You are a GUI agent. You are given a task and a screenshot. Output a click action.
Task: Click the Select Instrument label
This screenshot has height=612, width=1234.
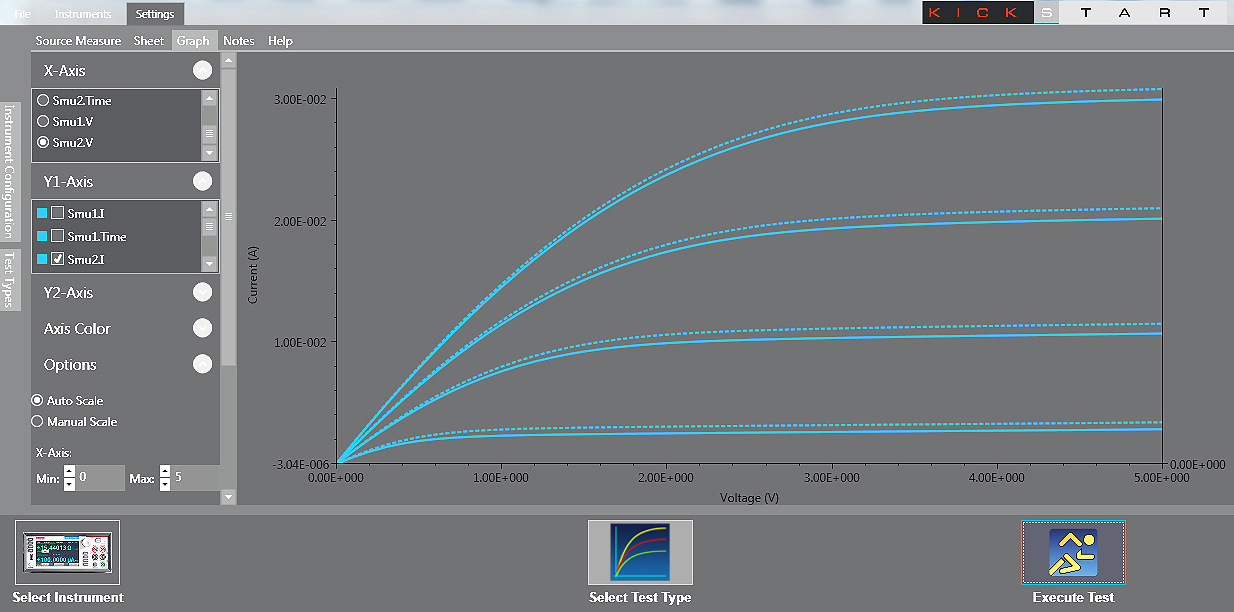tap(68, 597)
